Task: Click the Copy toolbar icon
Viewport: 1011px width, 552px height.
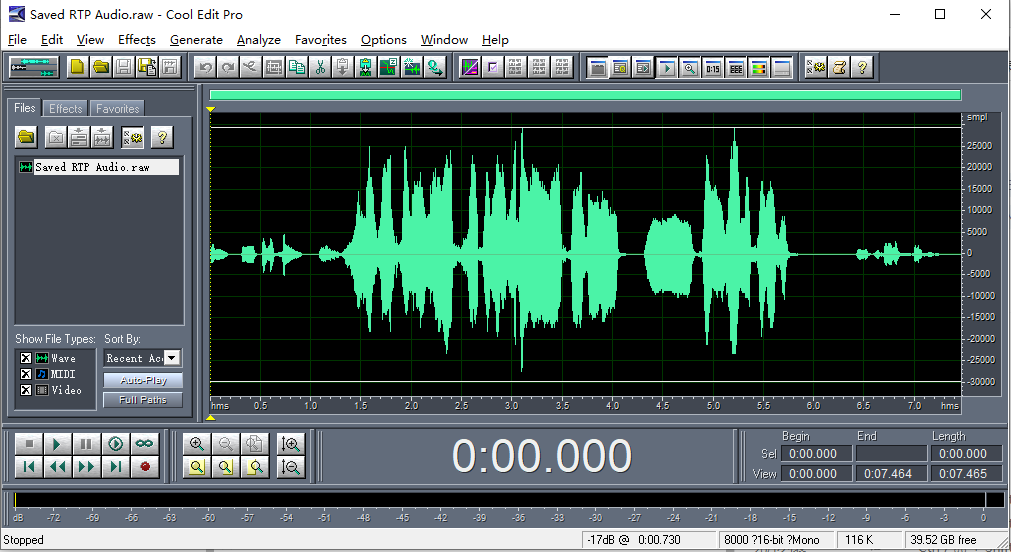Action: point(297,67)
